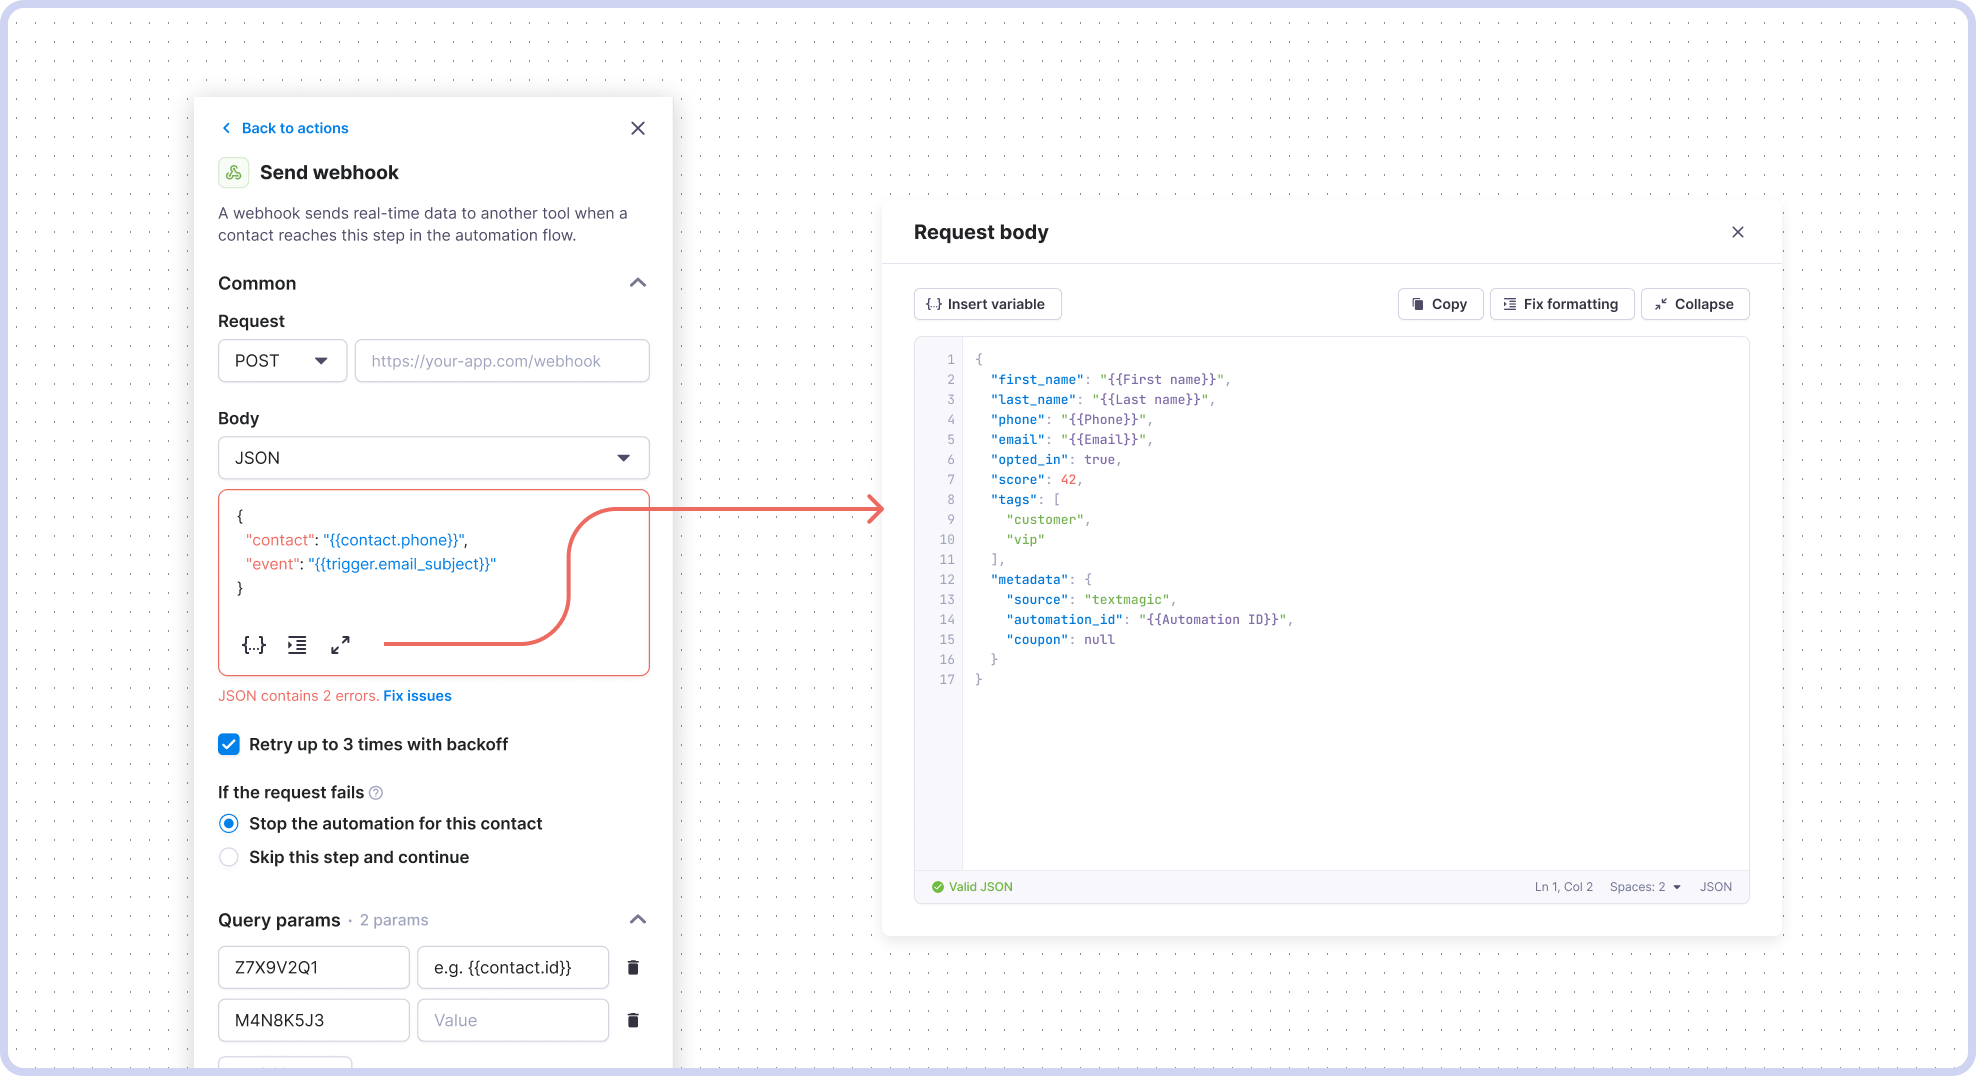
Task: Click Insert variable button in Request body
Action: coord(987,304)
